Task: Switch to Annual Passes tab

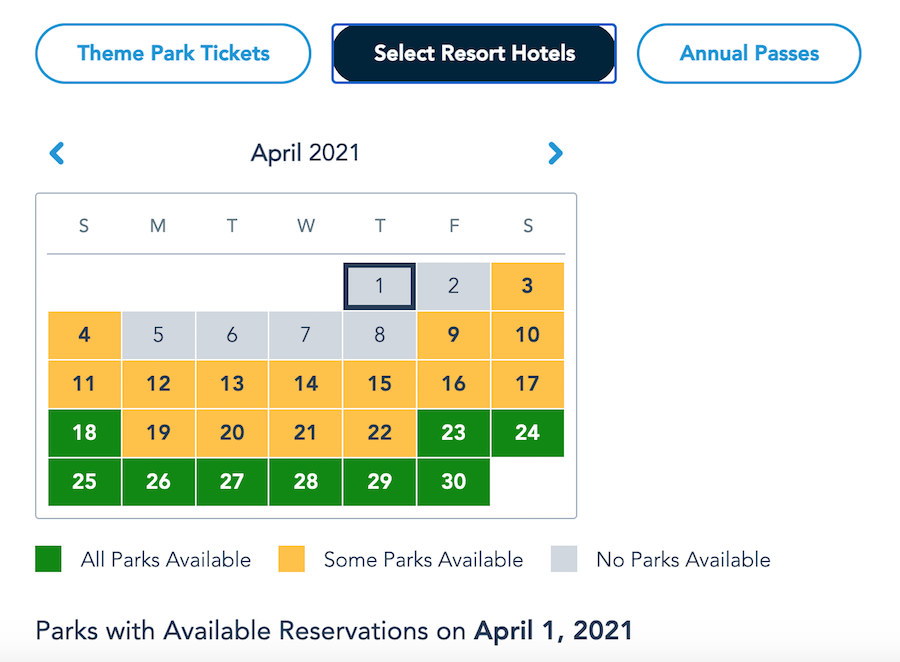Action: pos(749,53)
